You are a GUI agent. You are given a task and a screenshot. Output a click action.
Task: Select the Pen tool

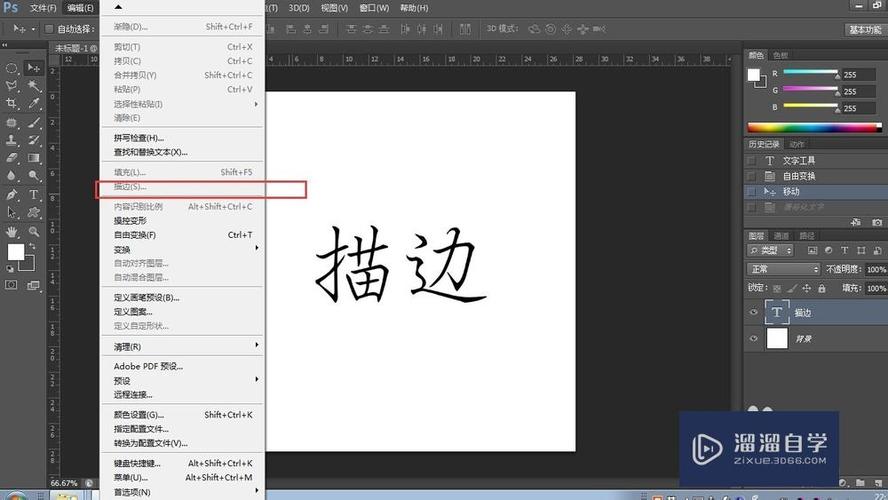click(x=11, y=195)
